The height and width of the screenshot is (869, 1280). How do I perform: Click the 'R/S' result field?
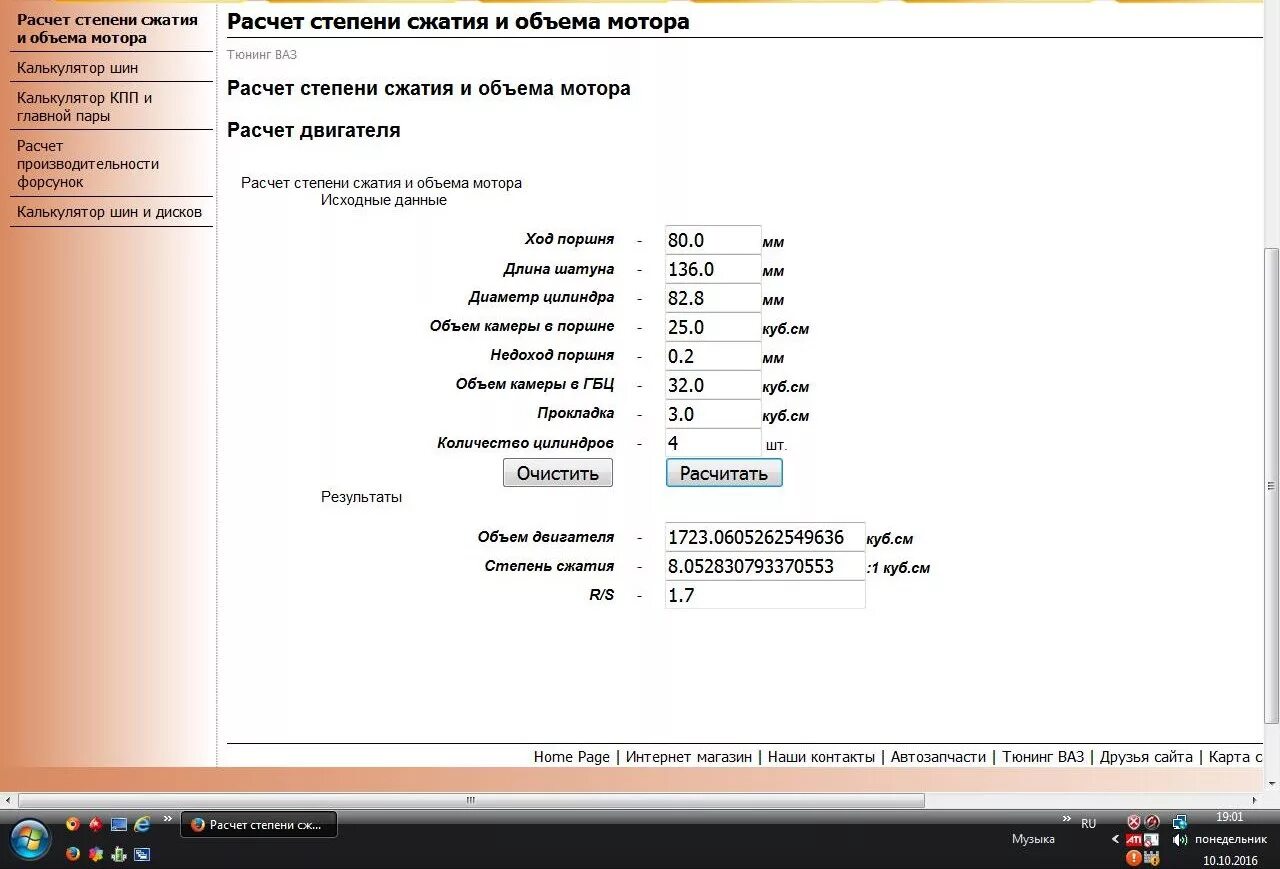point(765,595)
